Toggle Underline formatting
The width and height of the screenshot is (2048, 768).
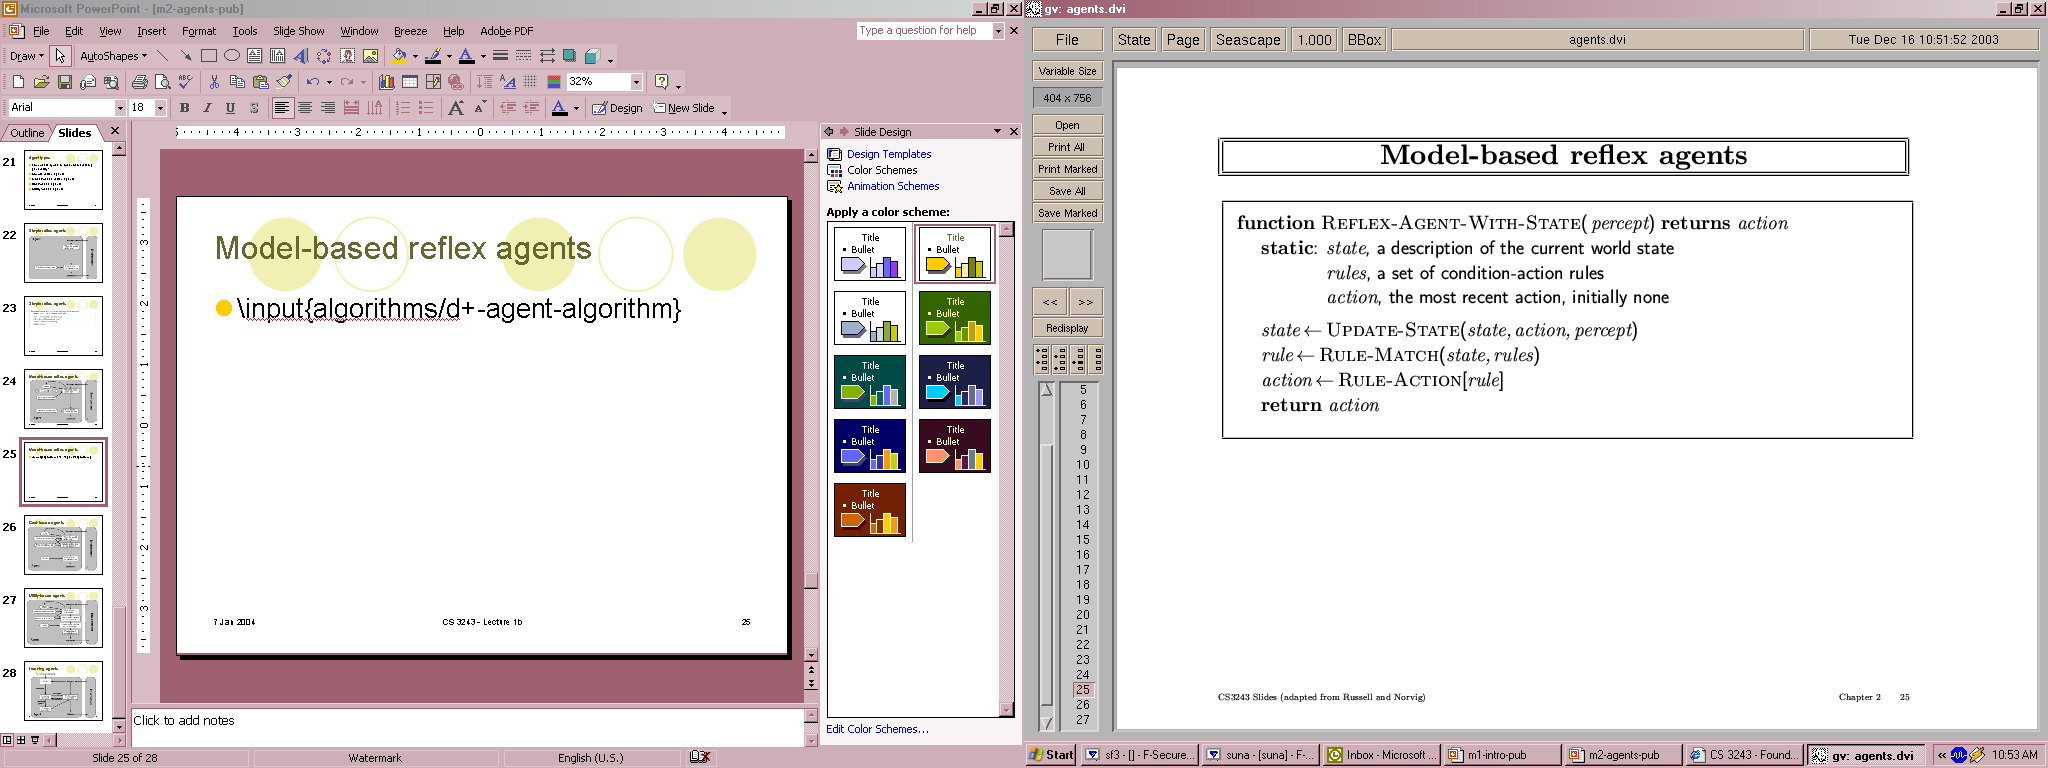pyautogui.click(x=230, y=108)
